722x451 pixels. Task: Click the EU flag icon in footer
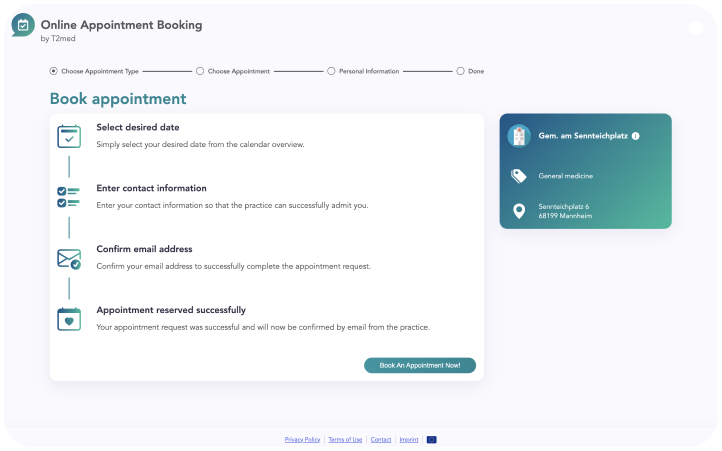(x=431, y=439)
